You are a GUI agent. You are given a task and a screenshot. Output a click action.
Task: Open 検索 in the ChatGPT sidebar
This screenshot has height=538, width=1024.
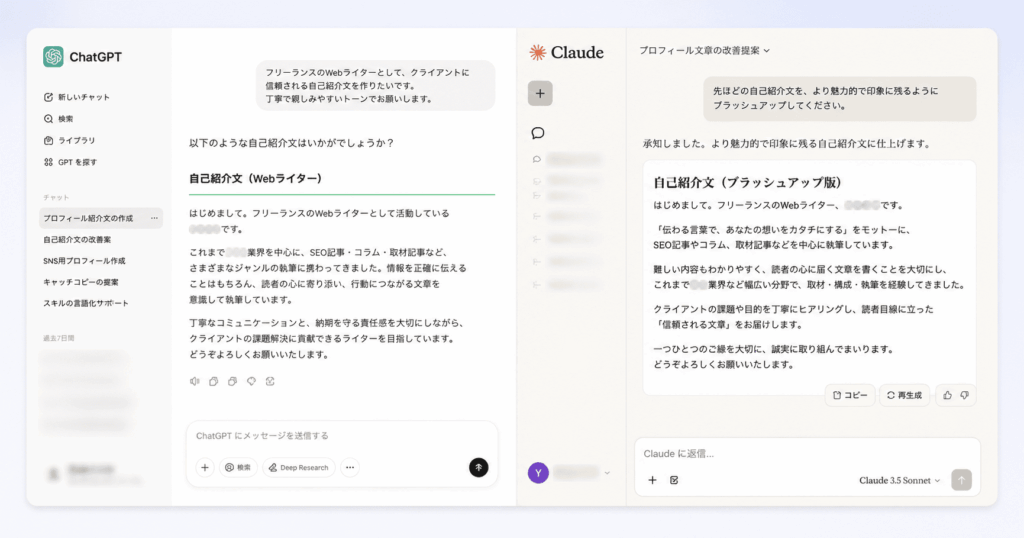click(x=58, y=119)
